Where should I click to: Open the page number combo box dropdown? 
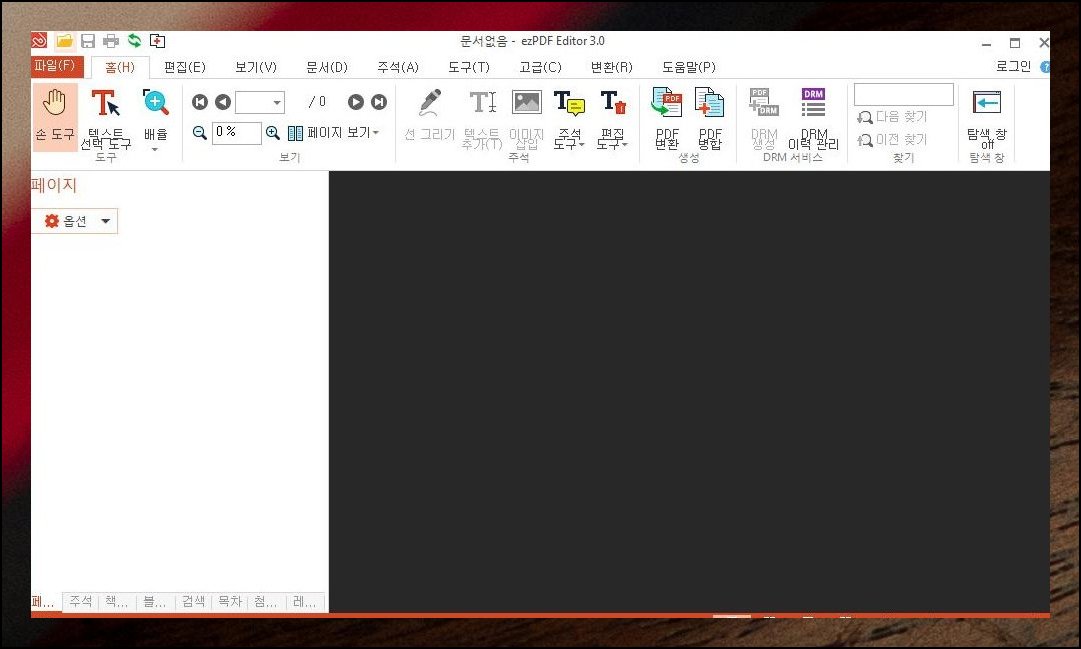[277, 103]
